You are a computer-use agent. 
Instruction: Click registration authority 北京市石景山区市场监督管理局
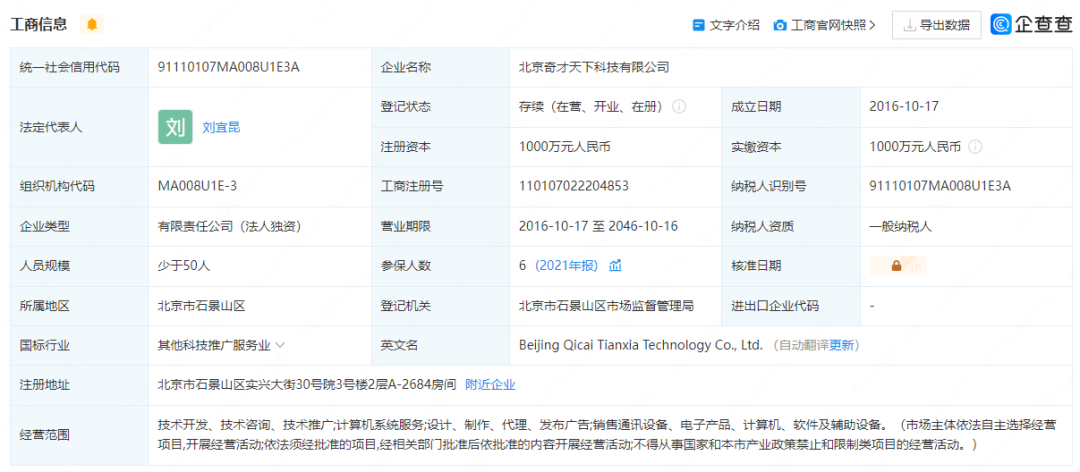click(x=606, y=305)
